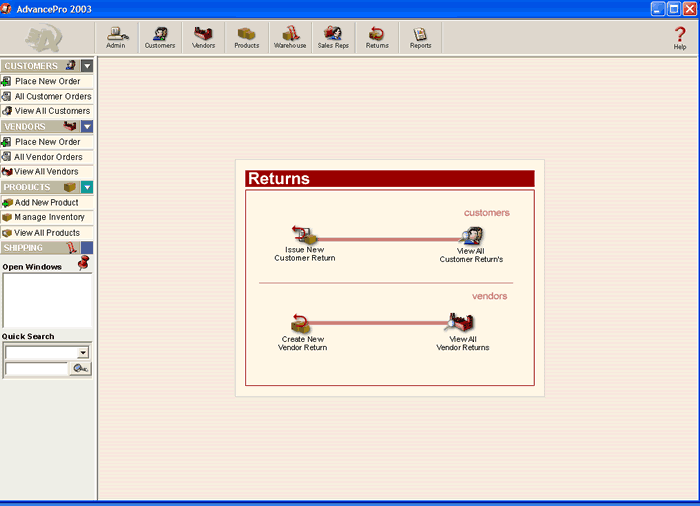The width and height of the screenshot is (700, 506).
Task: Open View All Vendors
Action: [x=47, y=172]
